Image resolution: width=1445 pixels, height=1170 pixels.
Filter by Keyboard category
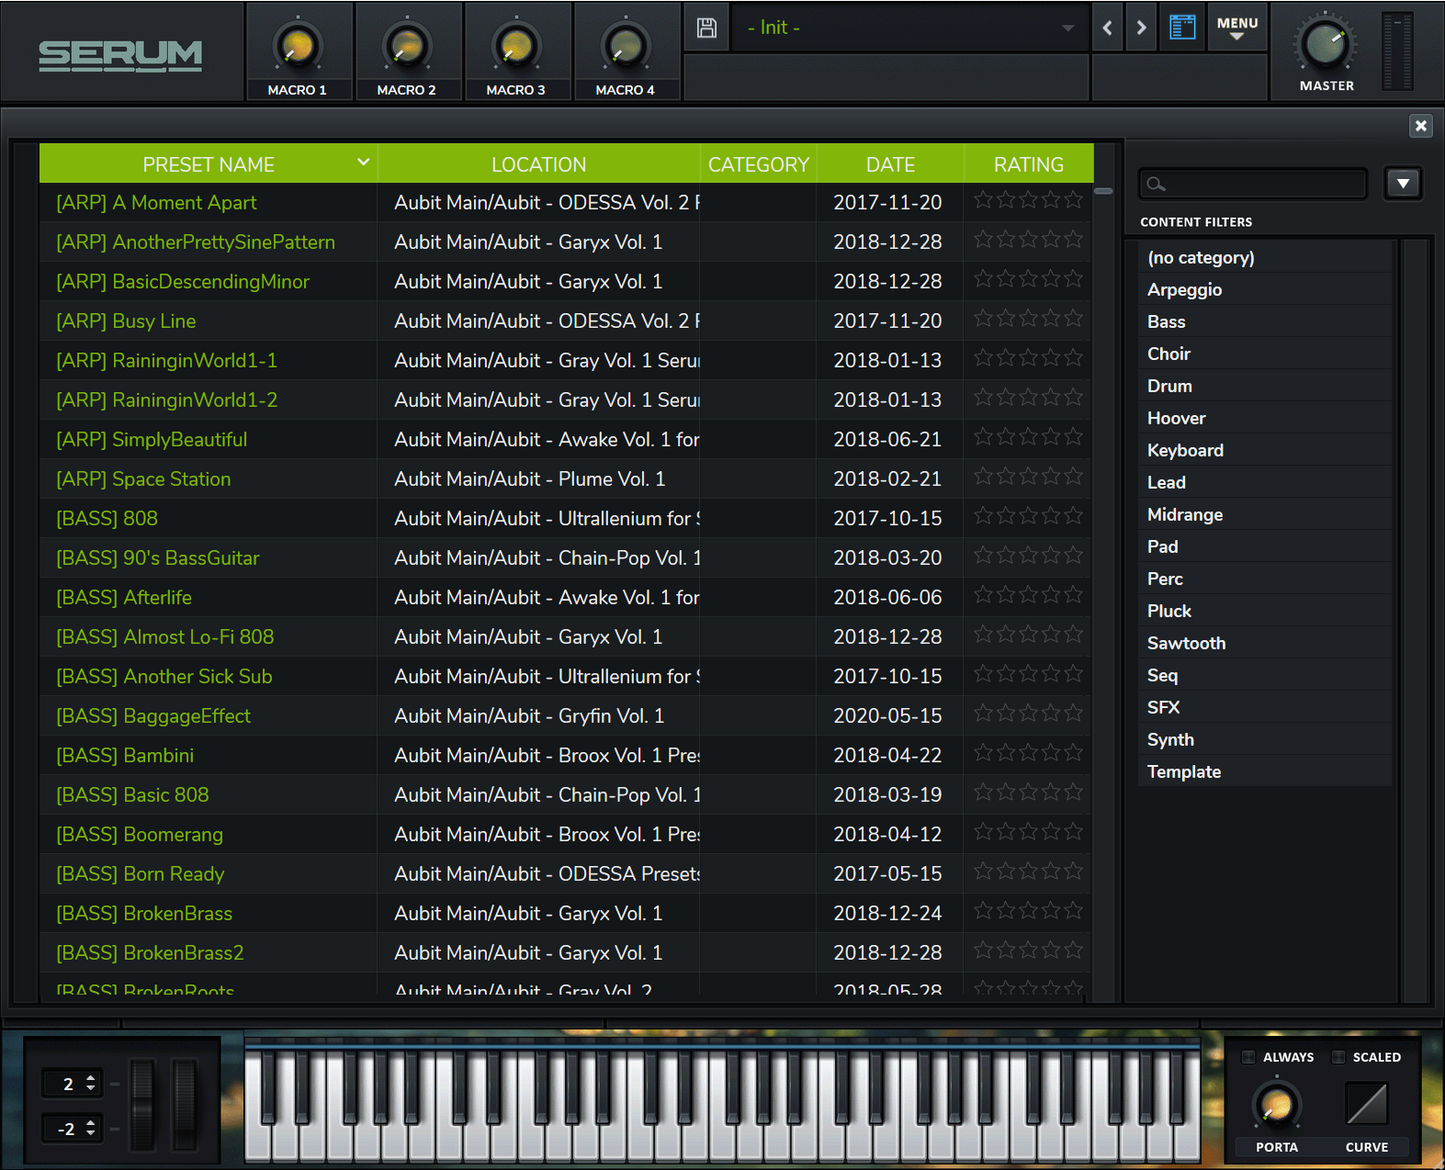point(1265,450)
